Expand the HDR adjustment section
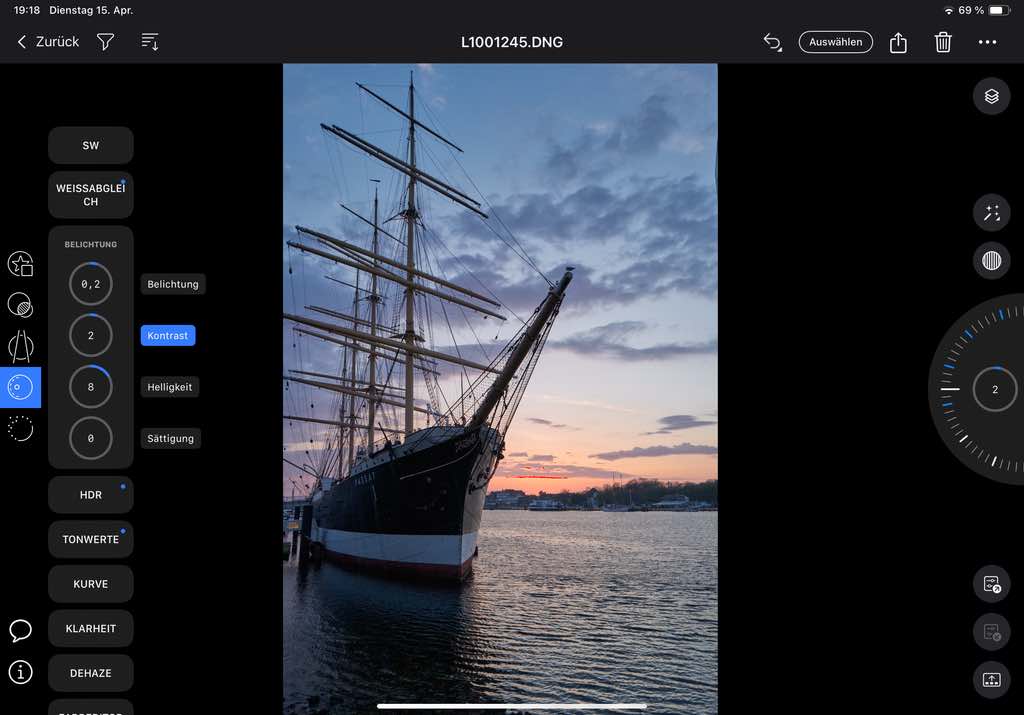Viewport: 1024px width, 715px height. pyautogui.click(x=91, y=495)
